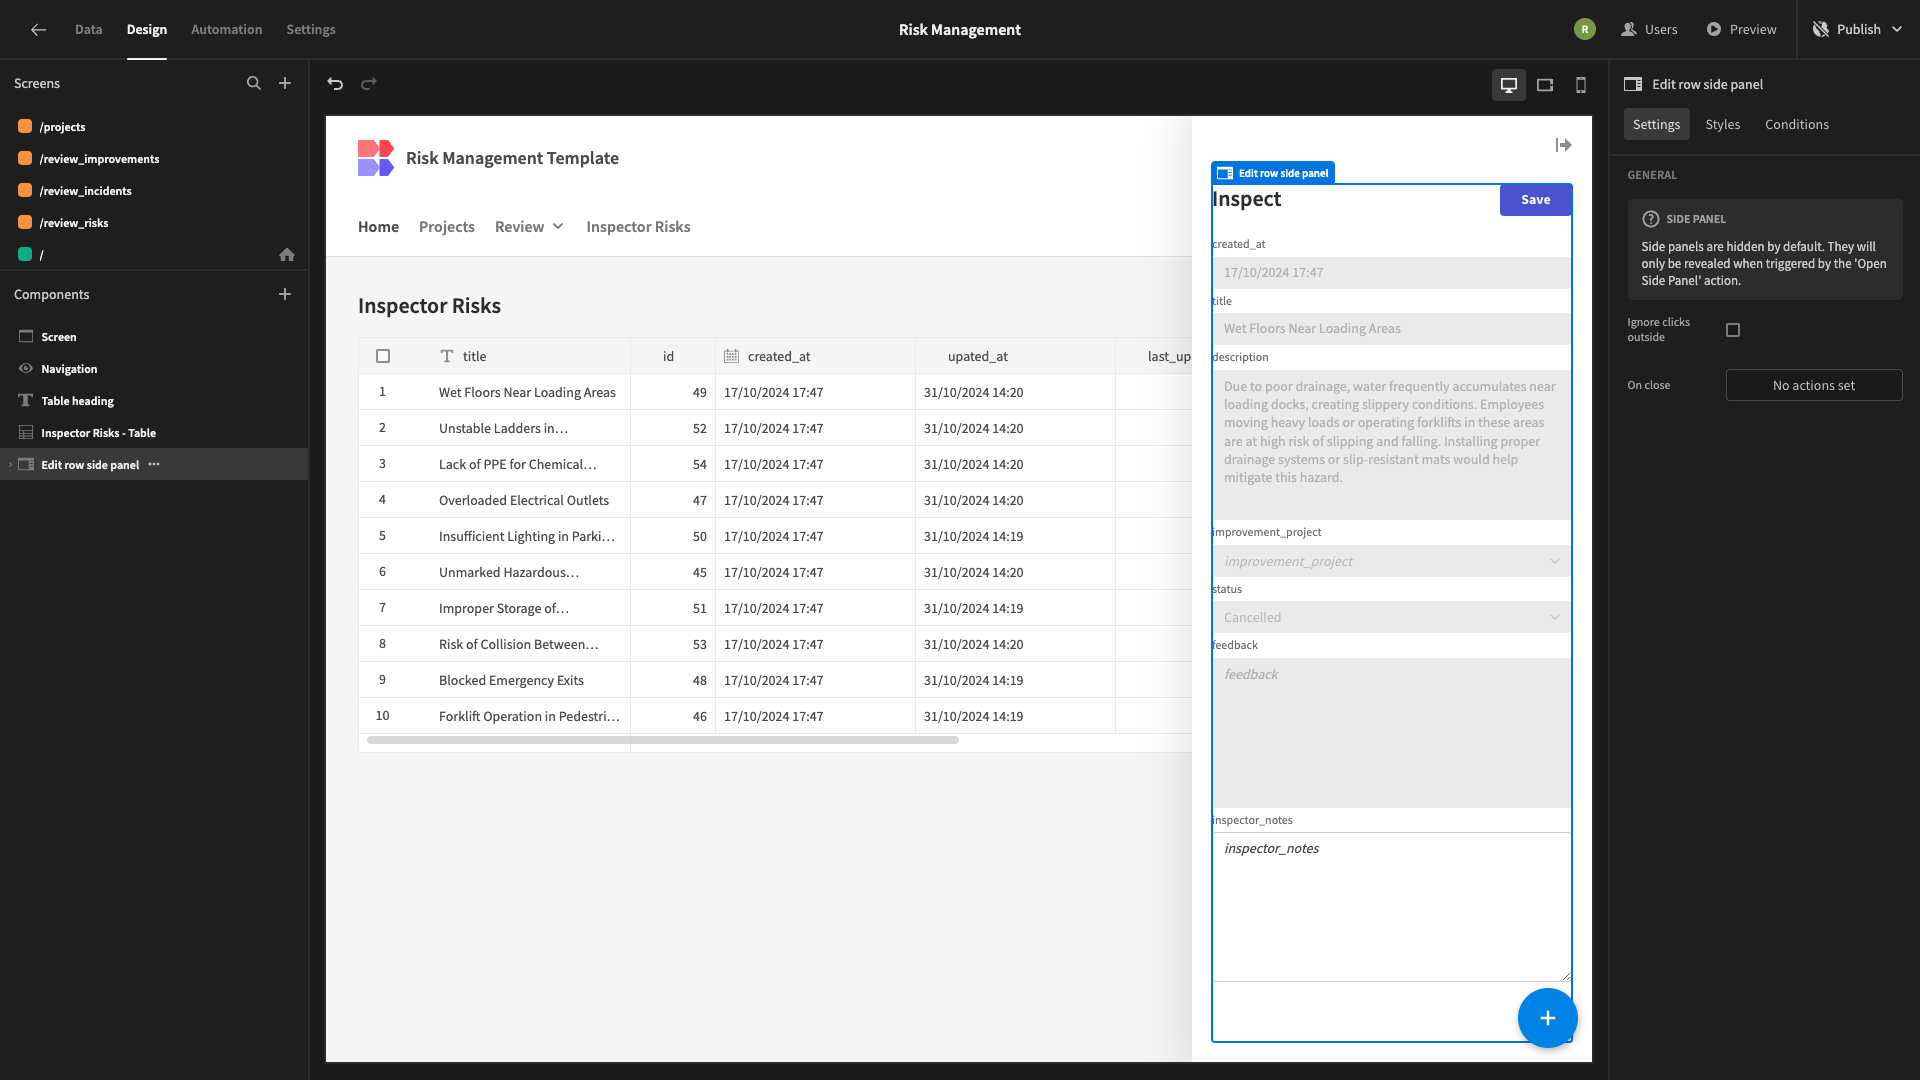The width and height of the screenshot is (1920, 1080).
Task: Switch to desktop preview icon
Action: pos(1509,85)
